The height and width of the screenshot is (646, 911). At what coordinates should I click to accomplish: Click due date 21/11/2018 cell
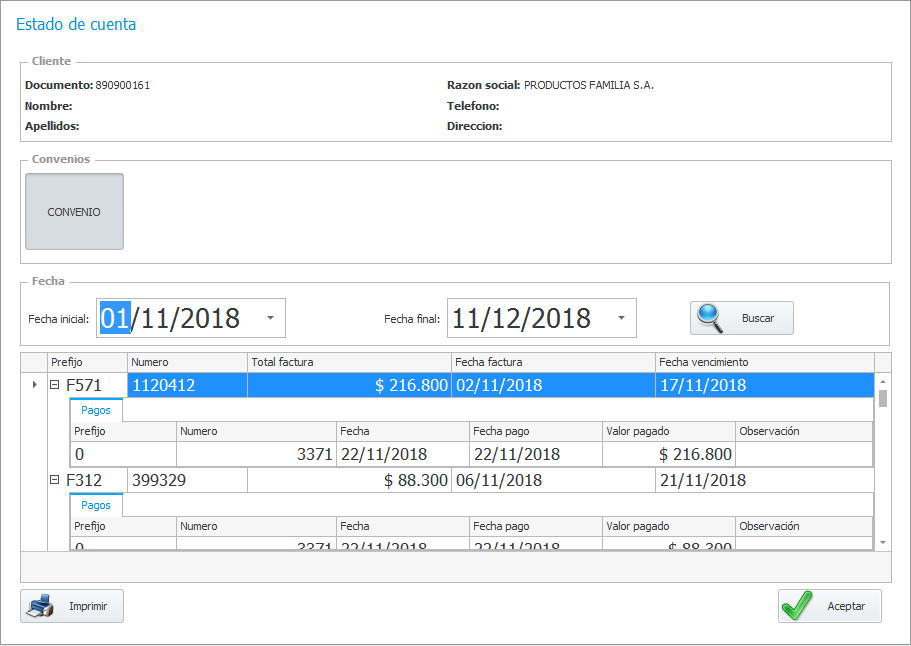[765, 480]
